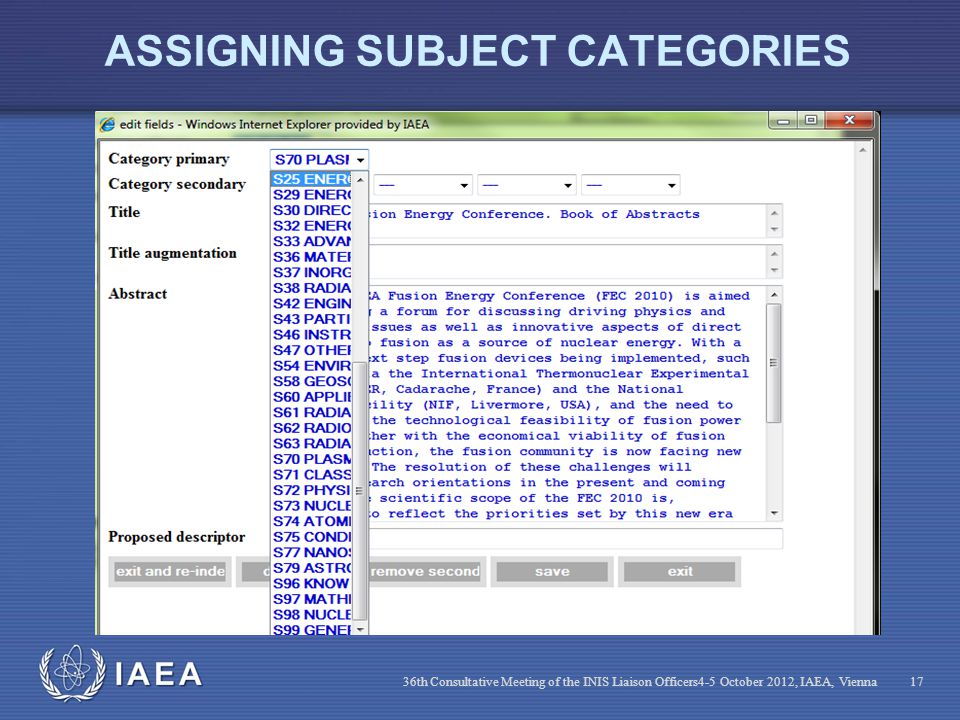Maximize the edit fields window
The width and height of the screenshot is (960, 720).
[811, 121]
